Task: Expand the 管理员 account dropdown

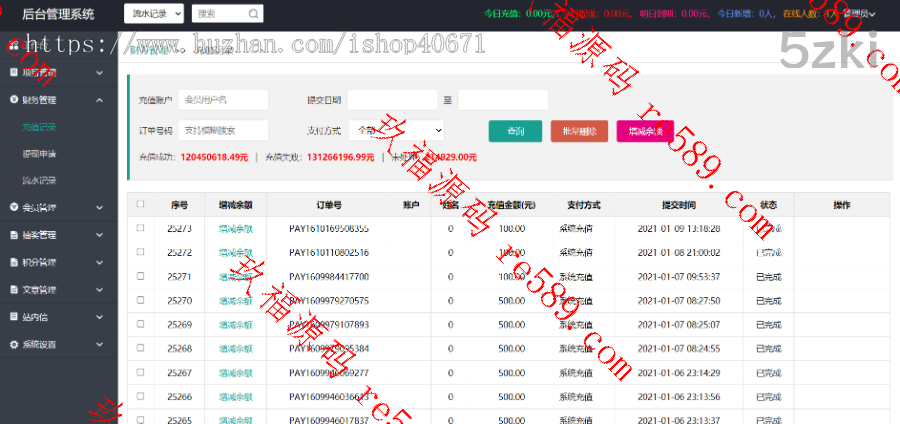Action: tap(860, 14)
